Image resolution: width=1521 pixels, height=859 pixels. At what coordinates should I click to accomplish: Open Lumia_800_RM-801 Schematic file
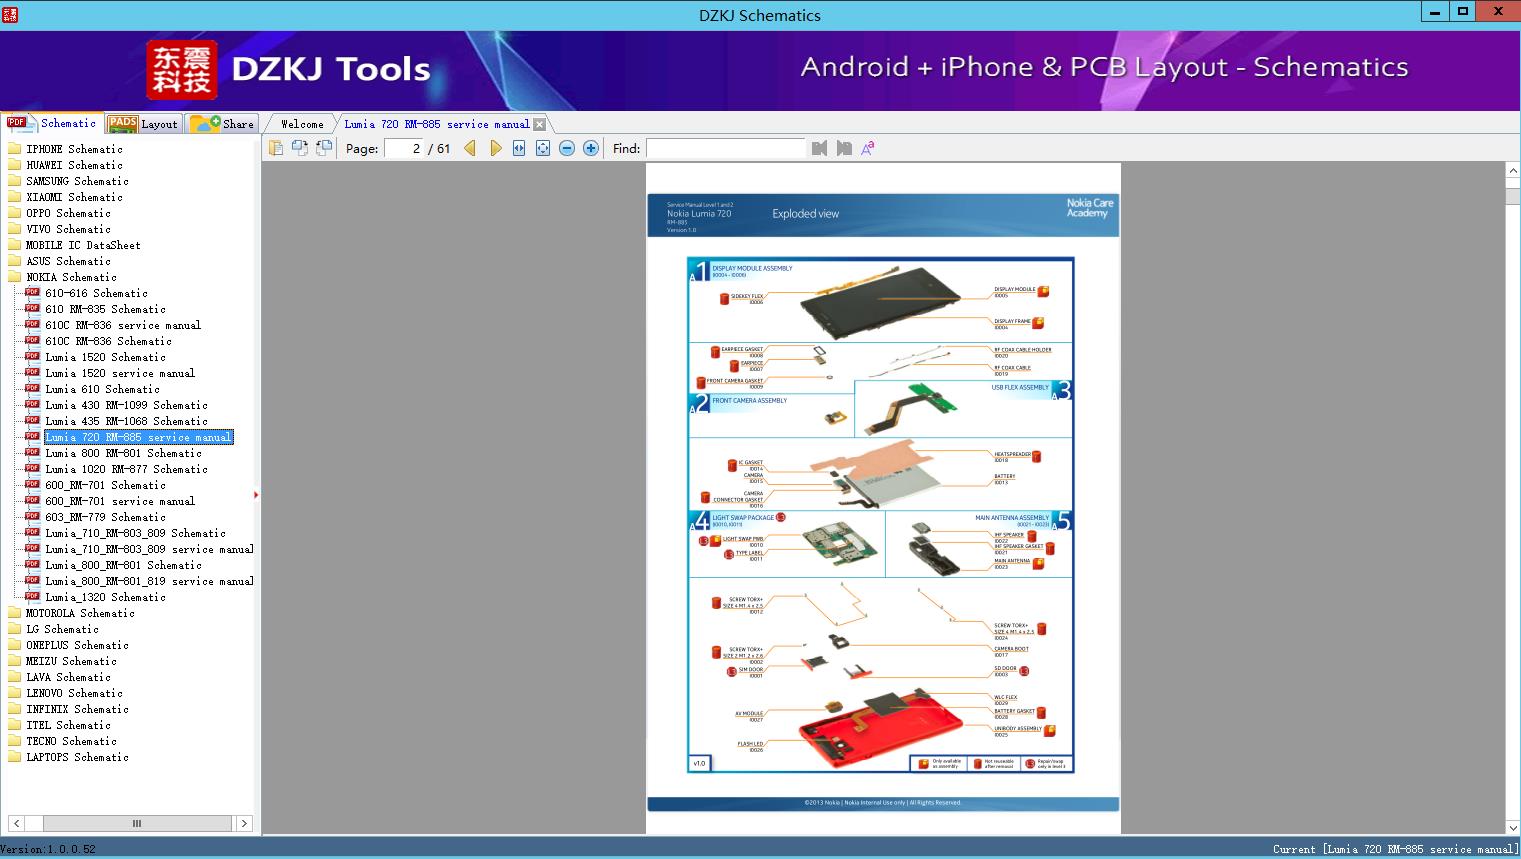click(x=124, y=565)
